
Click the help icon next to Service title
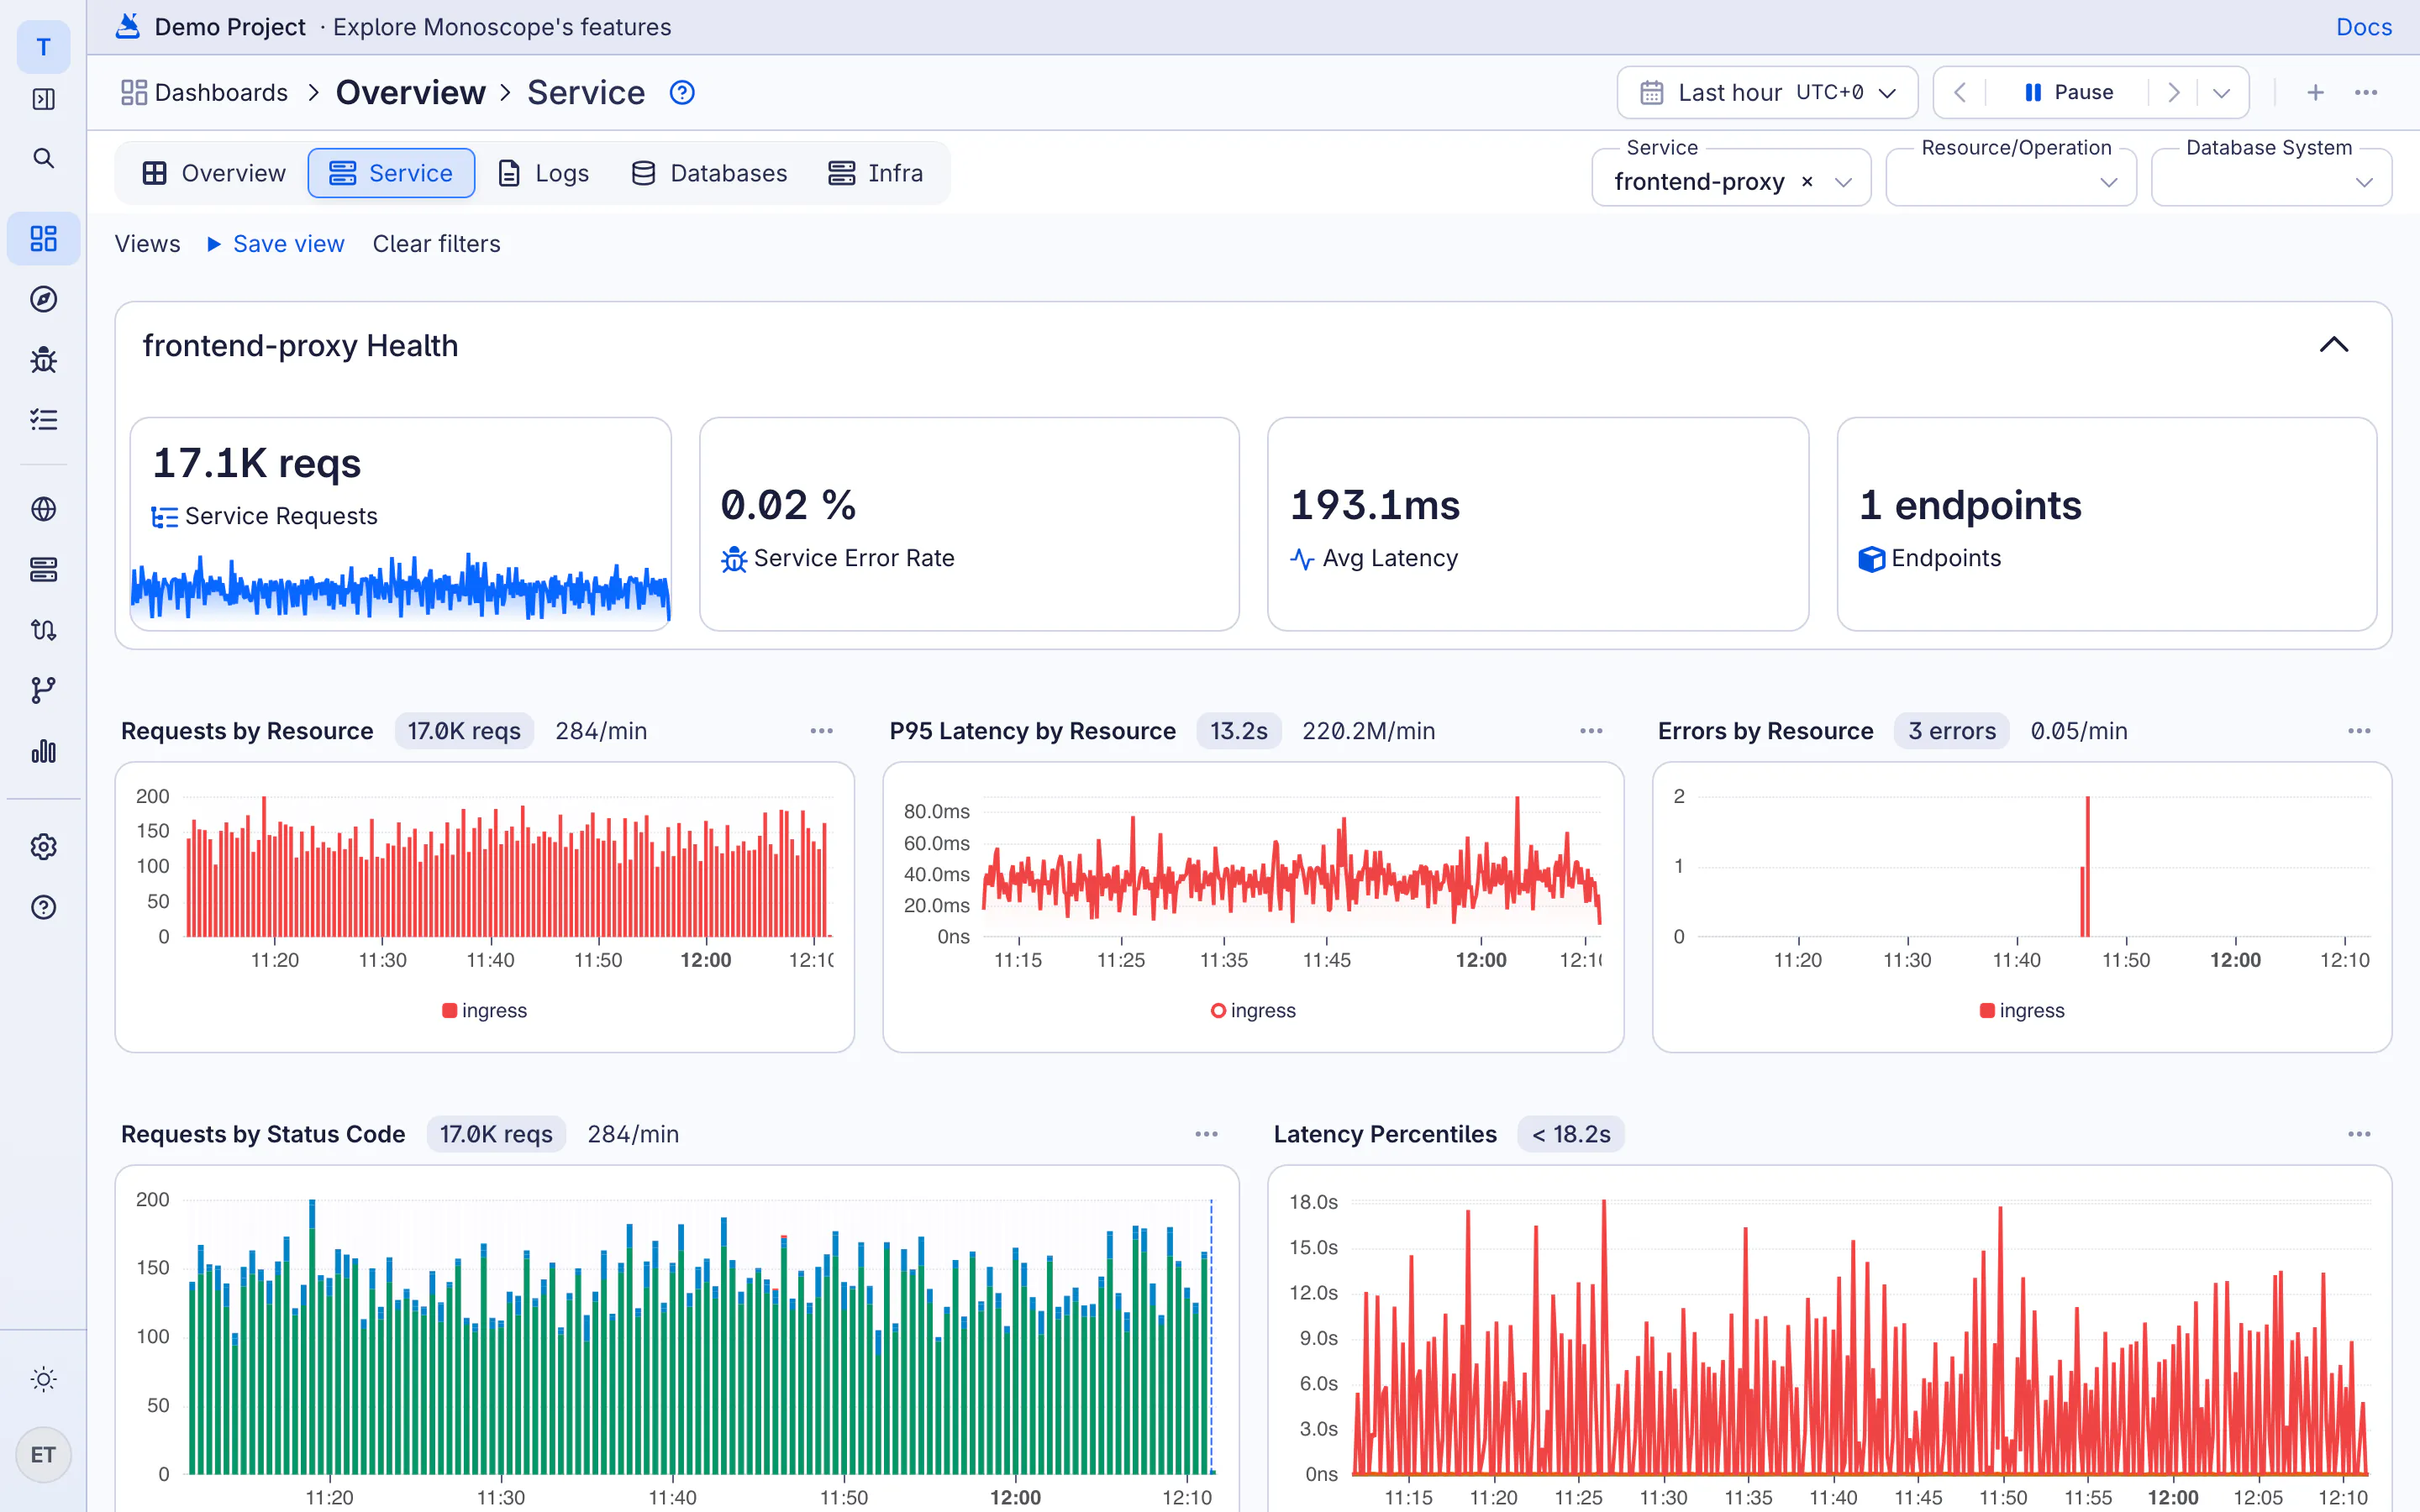tap(682, 92)
